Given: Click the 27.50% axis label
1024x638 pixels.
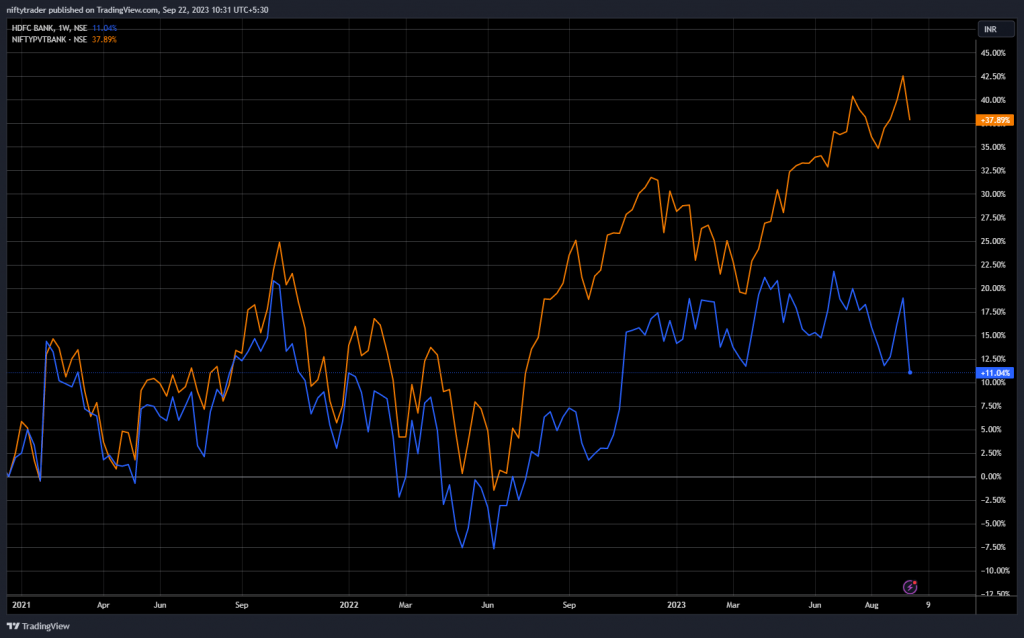Looking at the screenshot, I should coord(993,218).
